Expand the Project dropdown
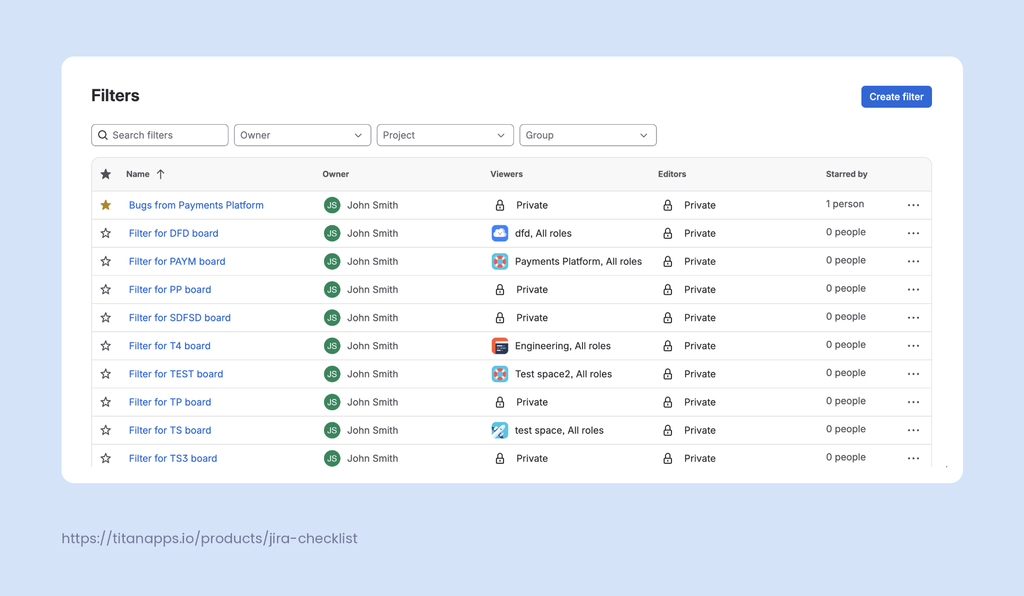Image resolution: width=1024 pixels, height=596 pixels. point(445,135)
